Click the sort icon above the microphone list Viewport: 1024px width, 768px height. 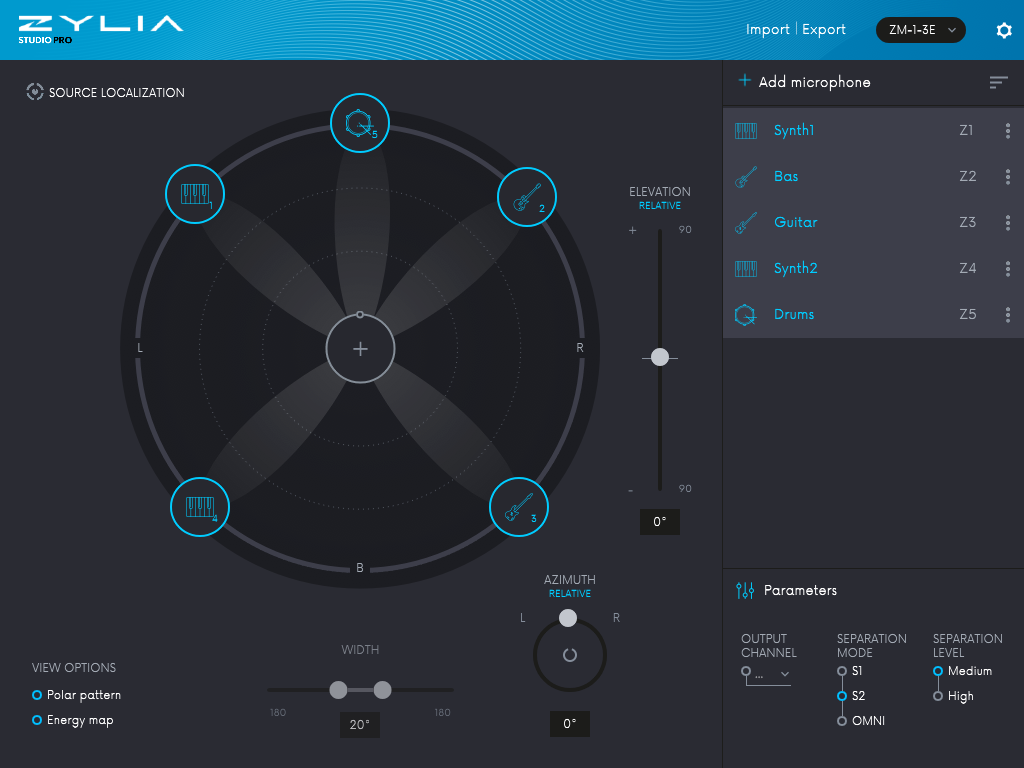[998, 82]
